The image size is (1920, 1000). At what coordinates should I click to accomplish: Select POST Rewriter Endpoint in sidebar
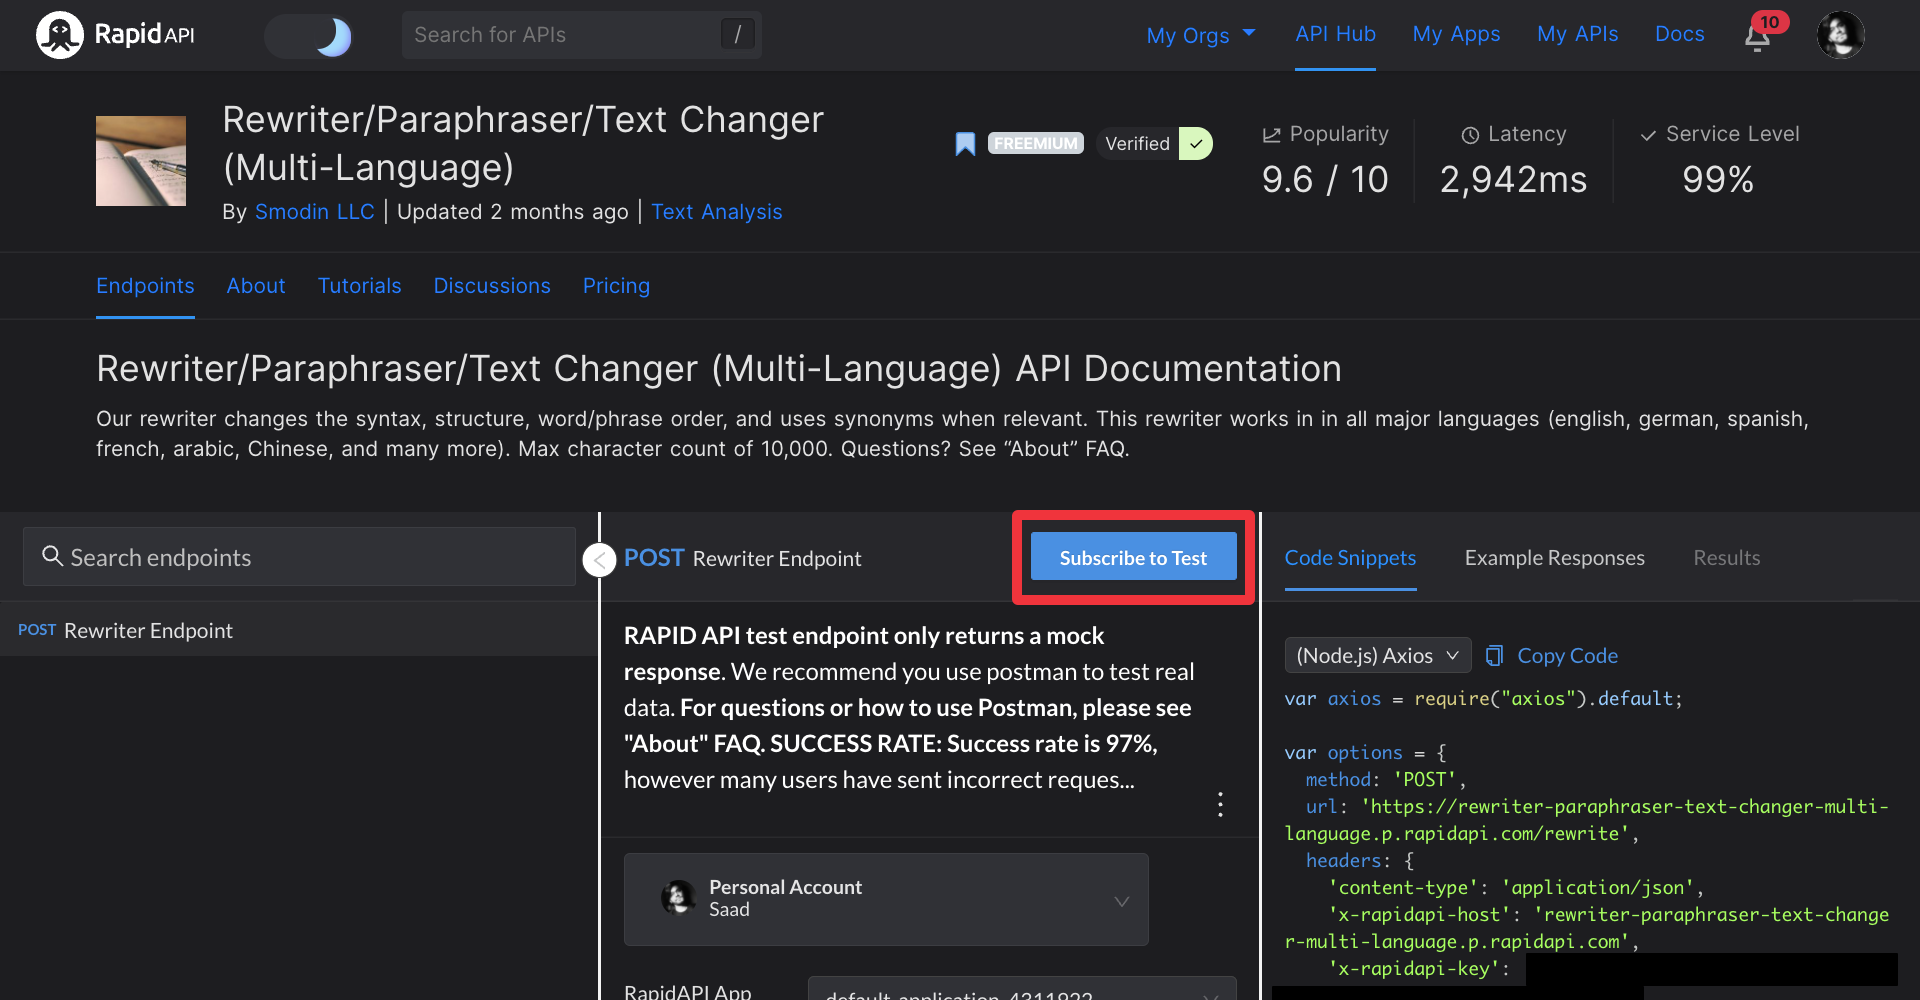pos(299,630)
